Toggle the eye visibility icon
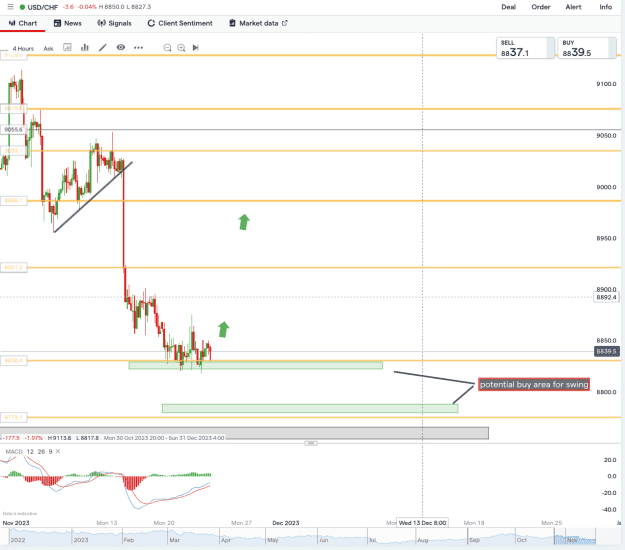Image resolution: width=625 pixels, height=550 pixels. pos(121,47)
